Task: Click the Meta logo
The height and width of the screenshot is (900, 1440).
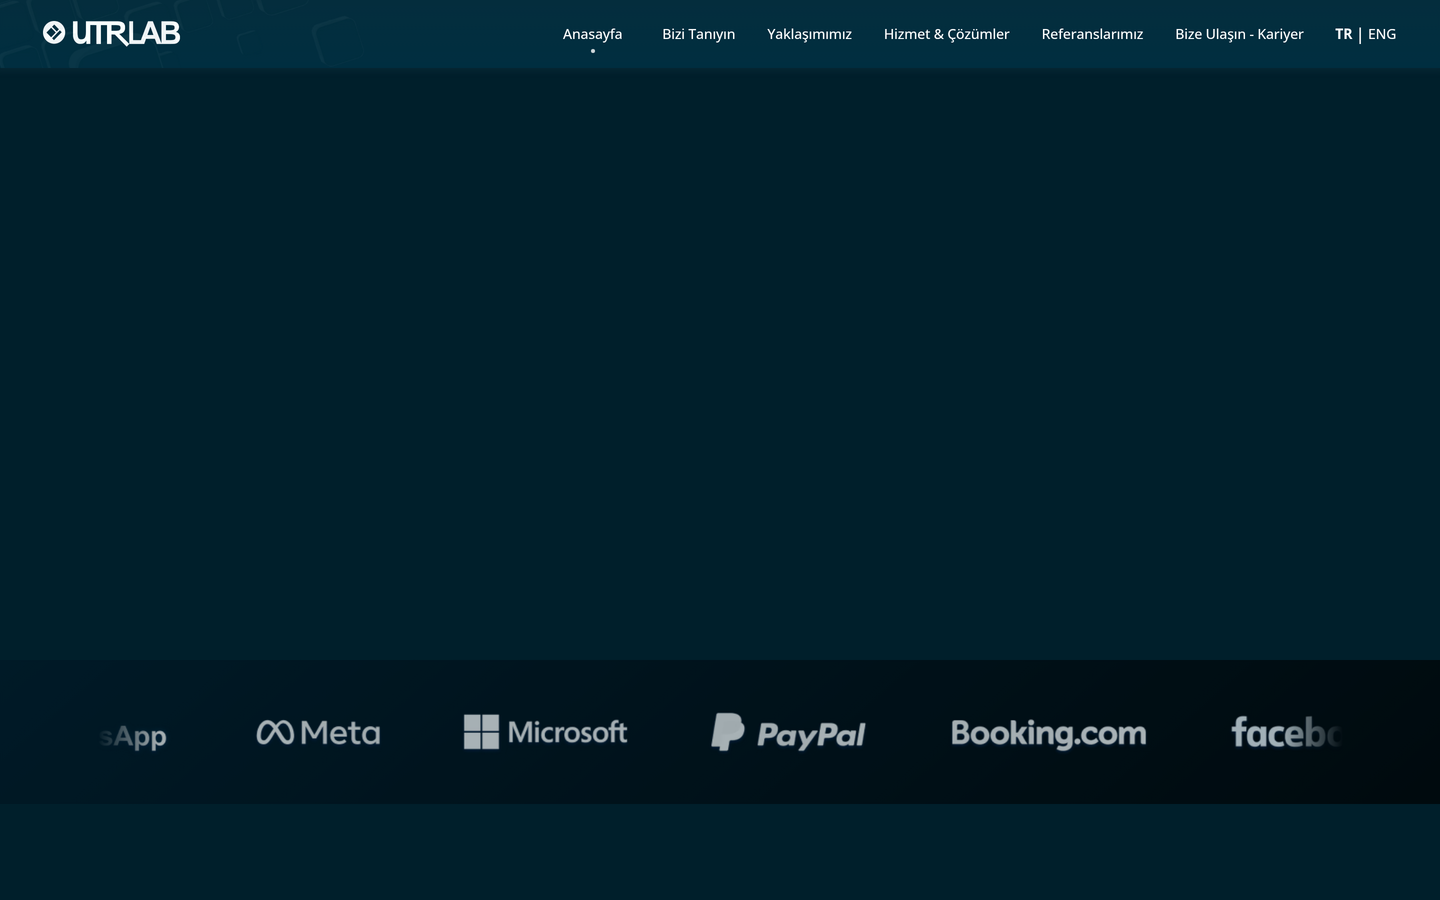Action: [318, 733]
